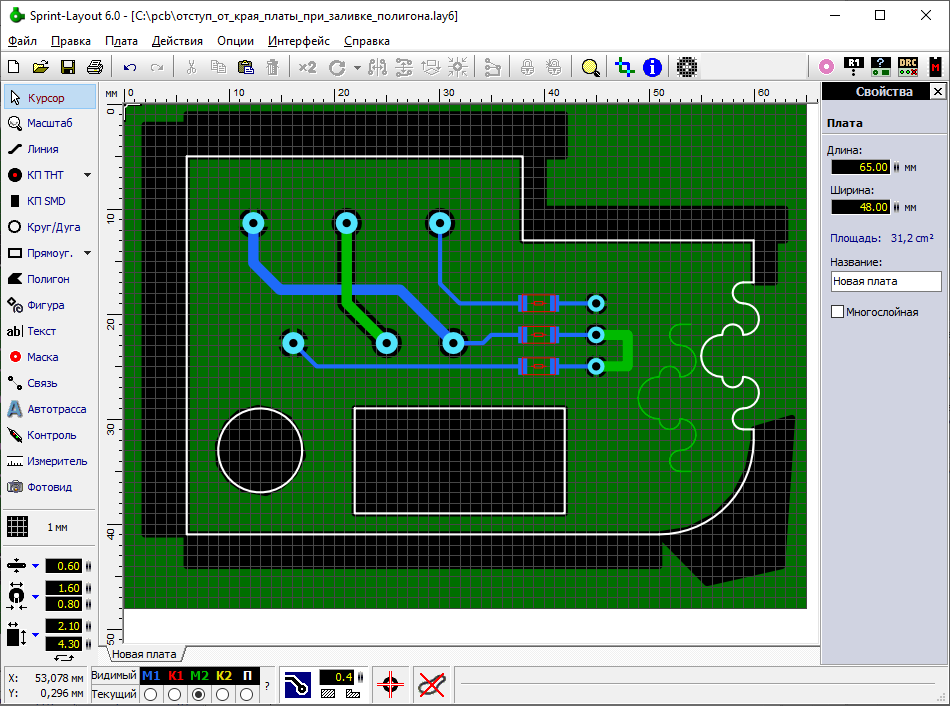Set K2 as the current layer
Viewport: 950px width, 706px height.
pos(223,694)
